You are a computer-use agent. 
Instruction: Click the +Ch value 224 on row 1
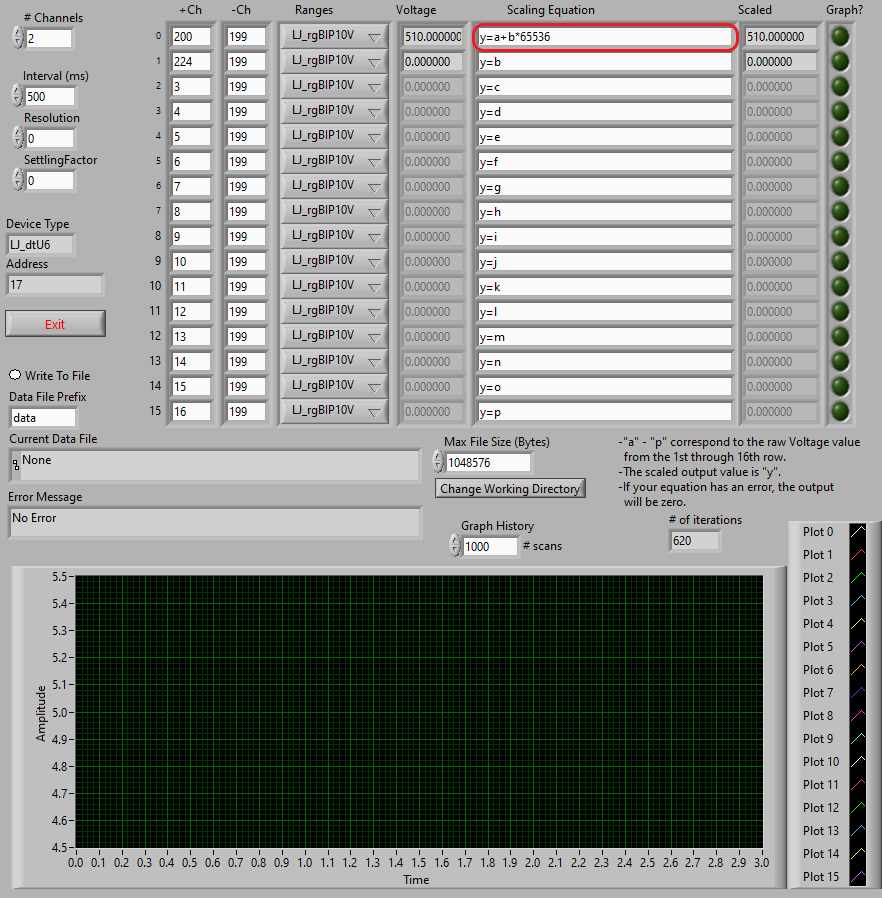[191, 61]
